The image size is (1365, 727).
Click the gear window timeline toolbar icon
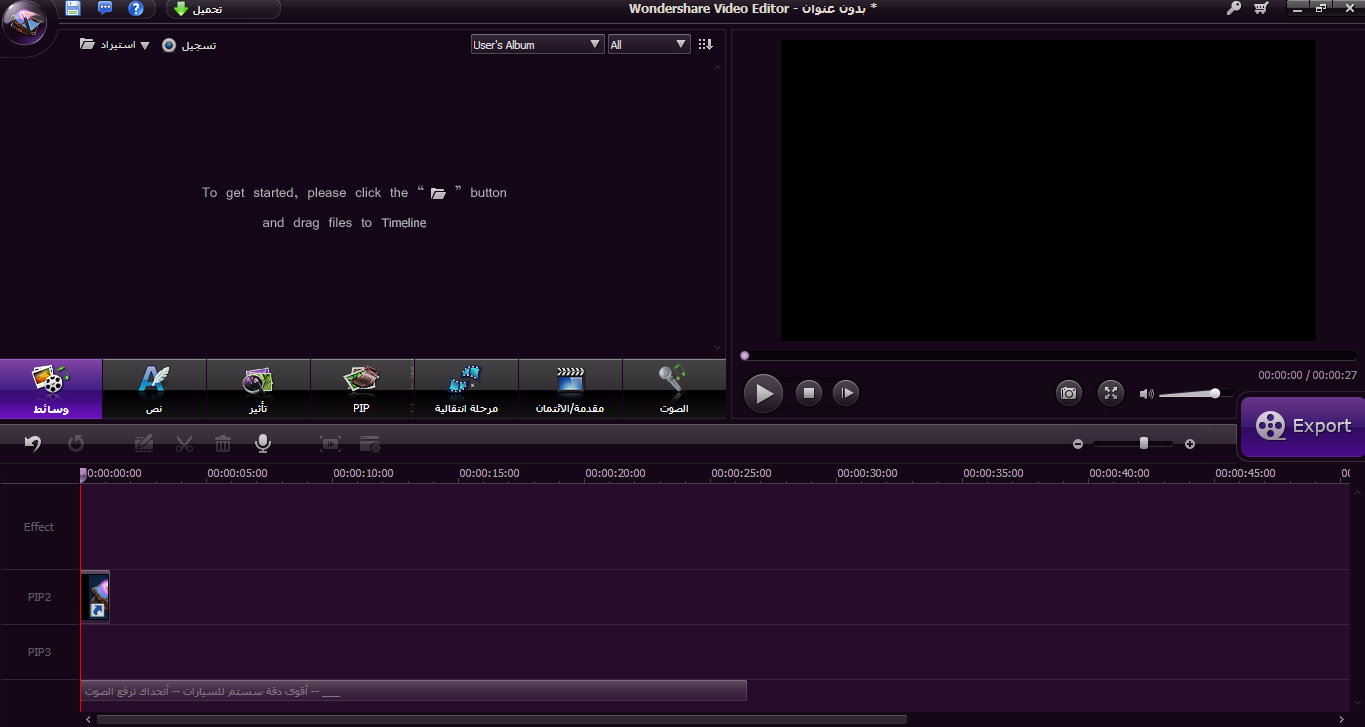[370, 443]
